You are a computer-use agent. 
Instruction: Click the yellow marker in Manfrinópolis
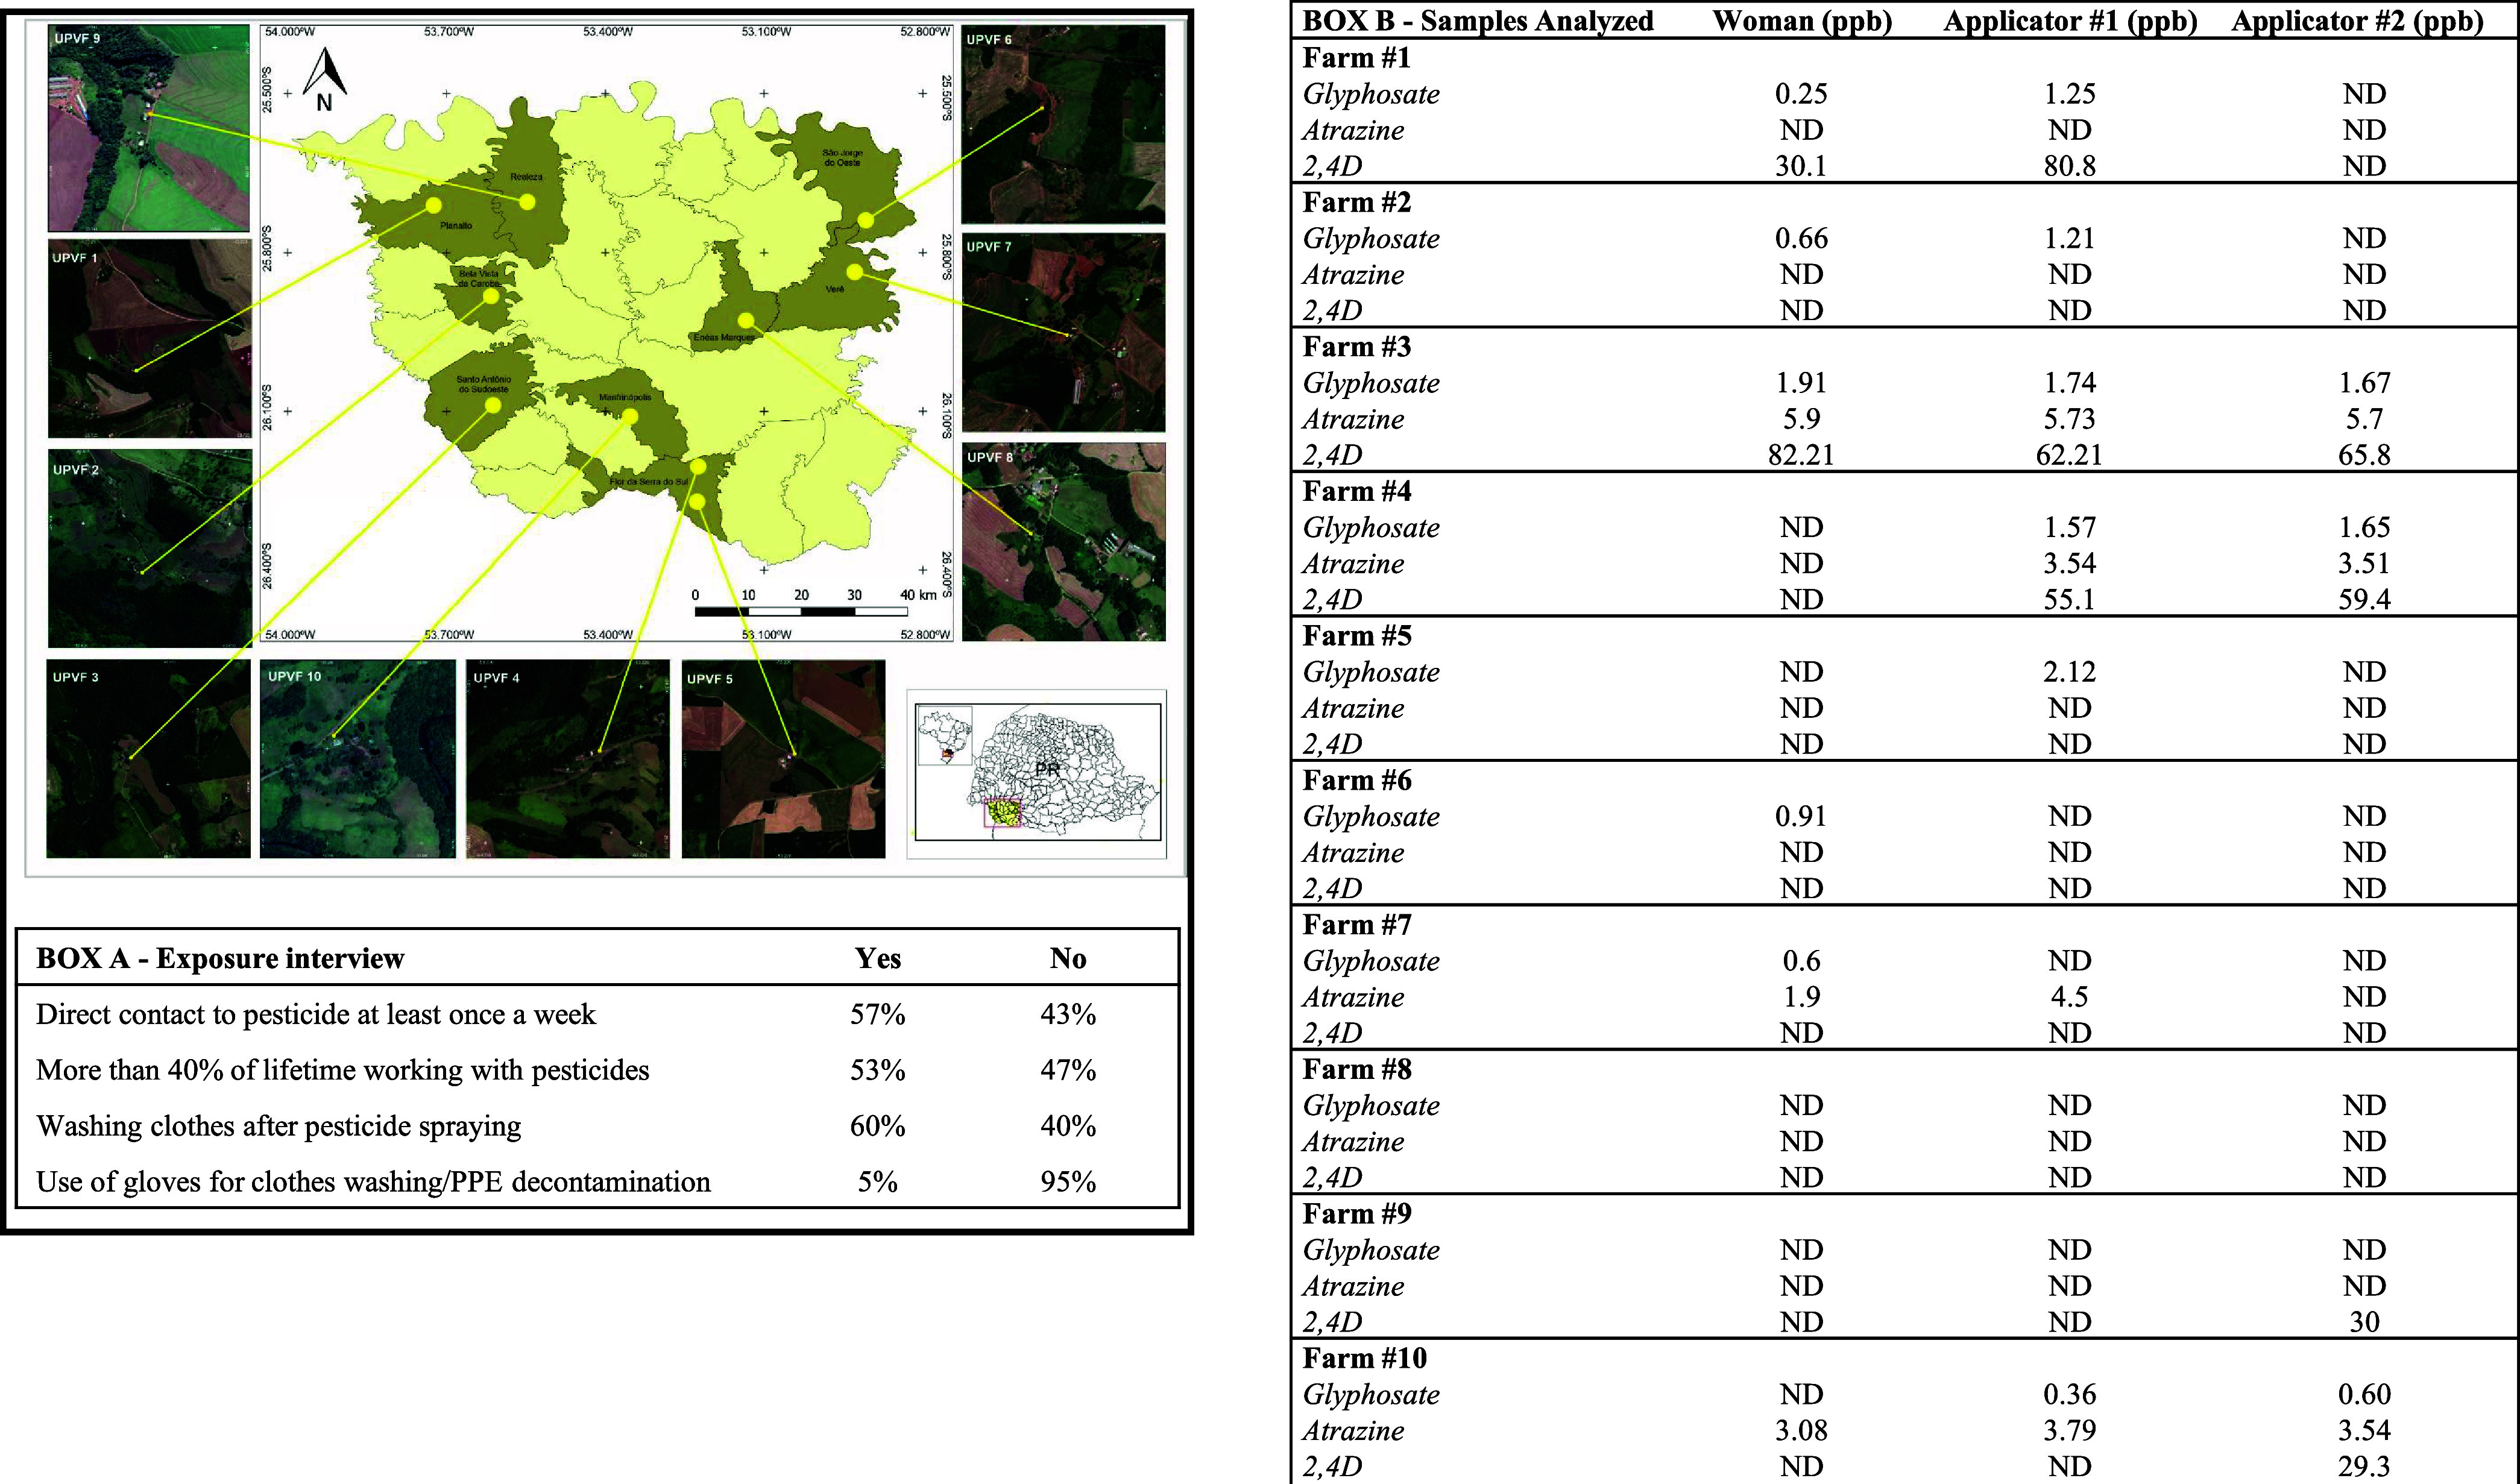[629, 417]
